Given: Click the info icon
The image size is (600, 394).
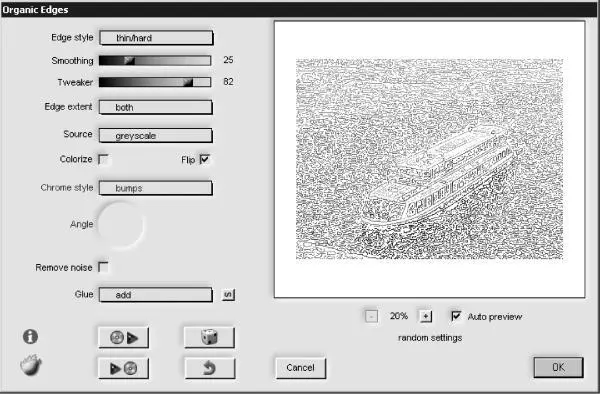Looking at the screenshot, I should pos(30,337).
